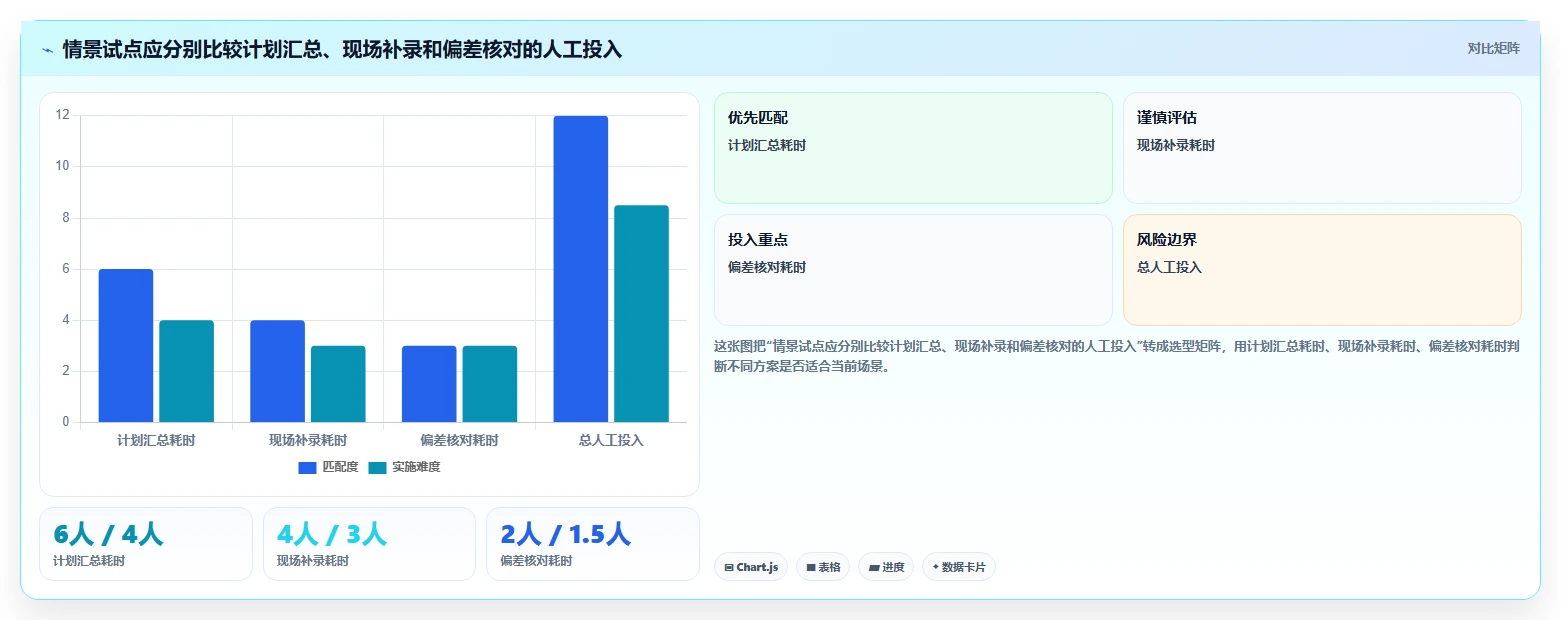1561x620 pixels.
Task: Toggle the 匹配度 legend color box
Action: click(x=307, y=467)
